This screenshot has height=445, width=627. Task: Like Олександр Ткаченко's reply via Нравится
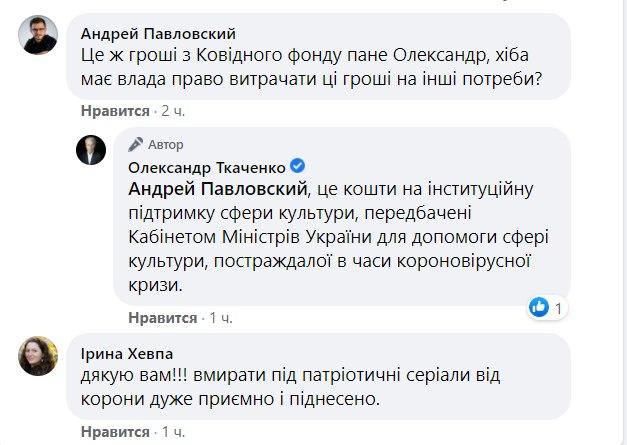(x=163, y=317)
